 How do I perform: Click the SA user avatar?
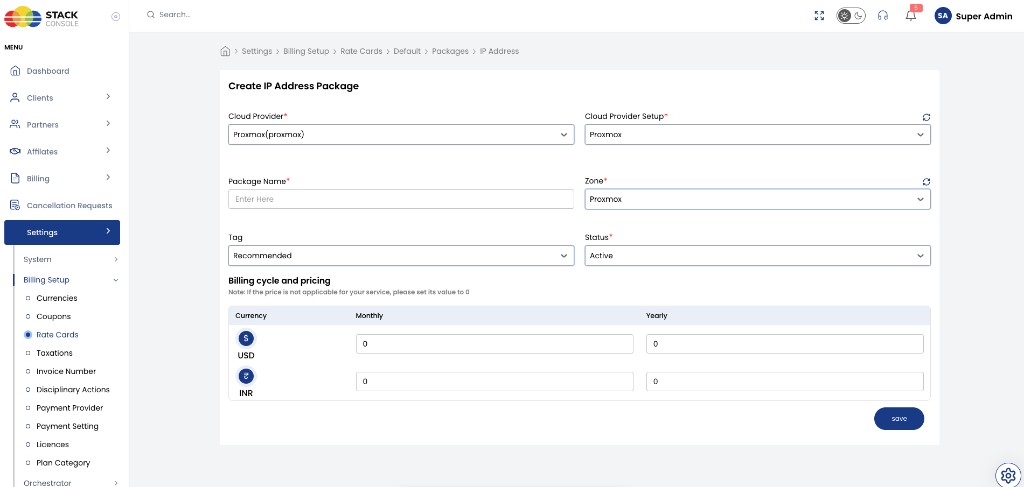pos(942,16)
